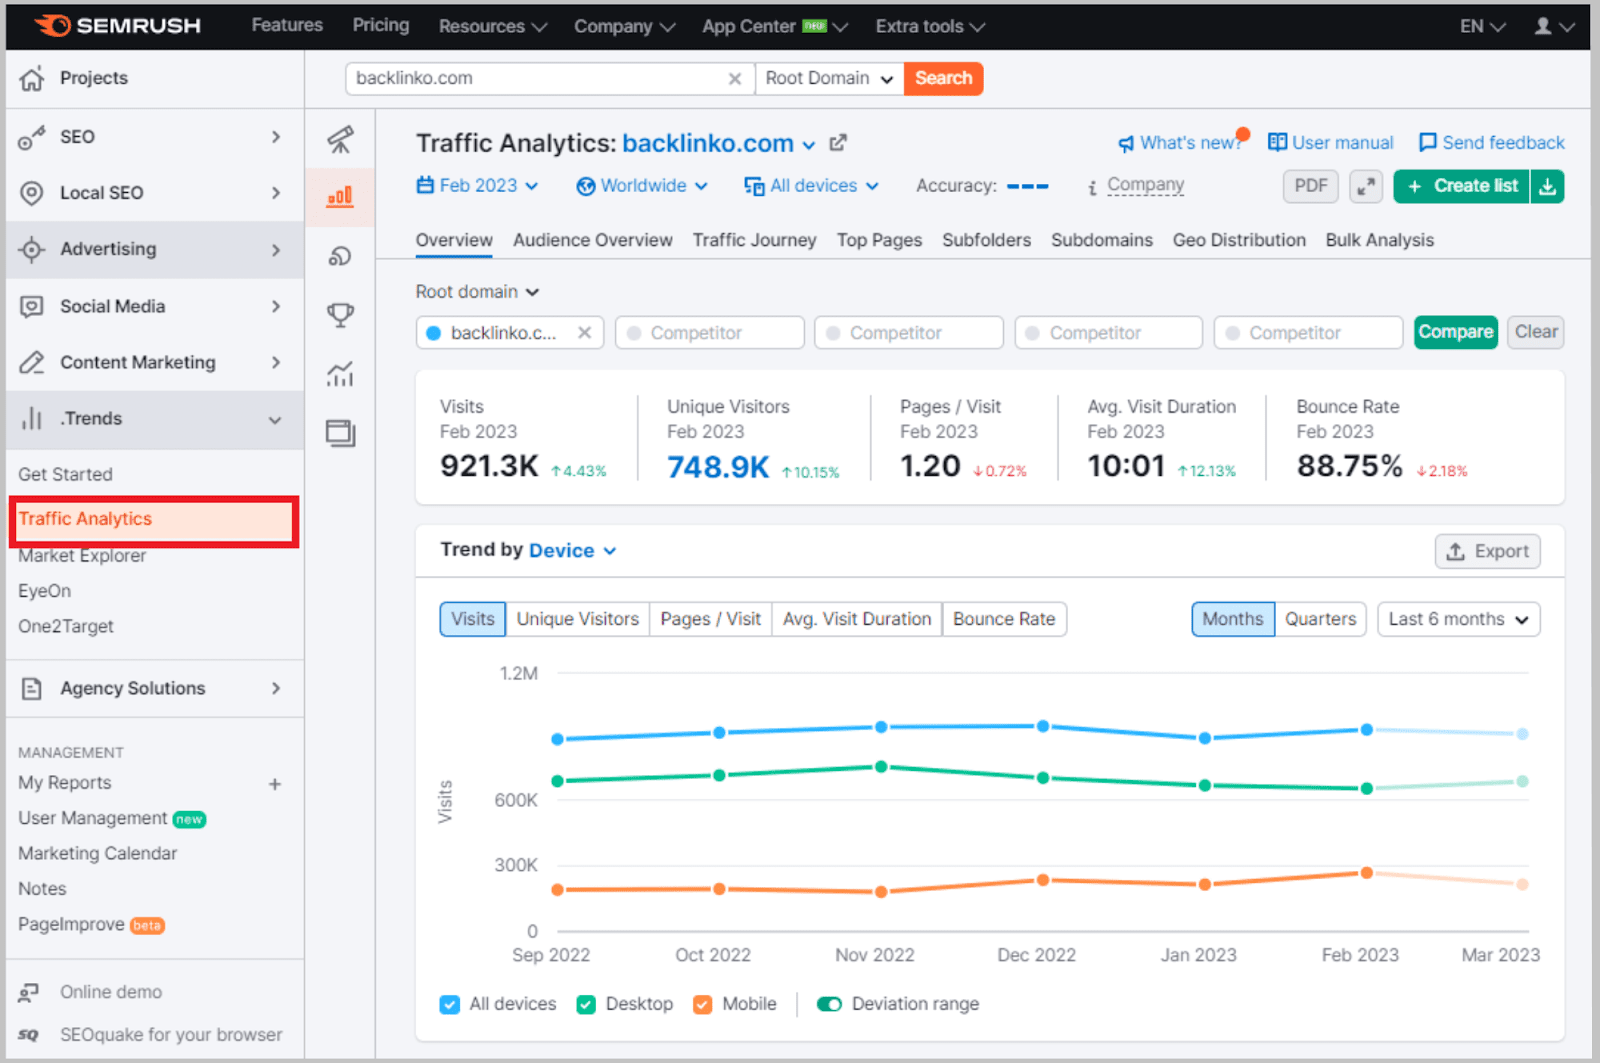
Task: Click the first Competitor input field
Action: click(709, 333)
